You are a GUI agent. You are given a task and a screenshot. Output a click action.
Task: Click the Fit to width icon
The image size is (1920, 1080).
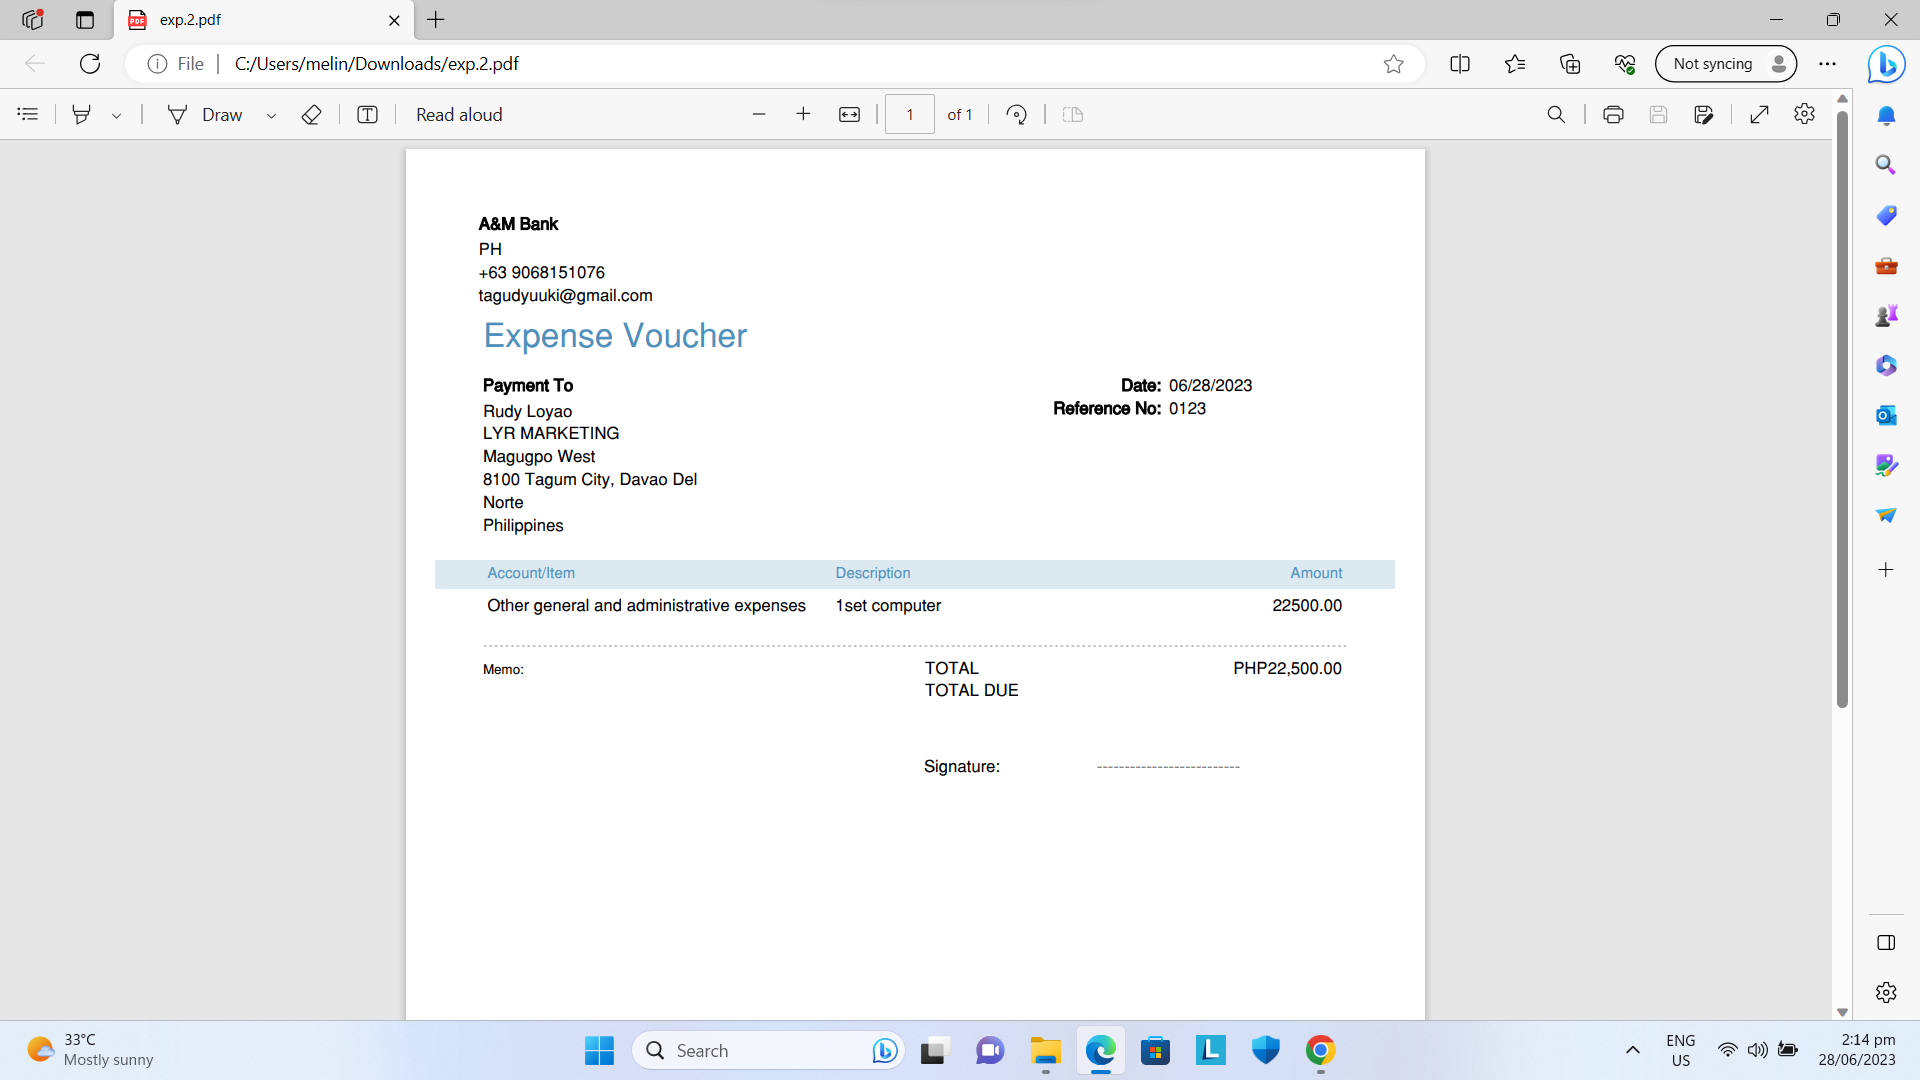pos(849,114)
